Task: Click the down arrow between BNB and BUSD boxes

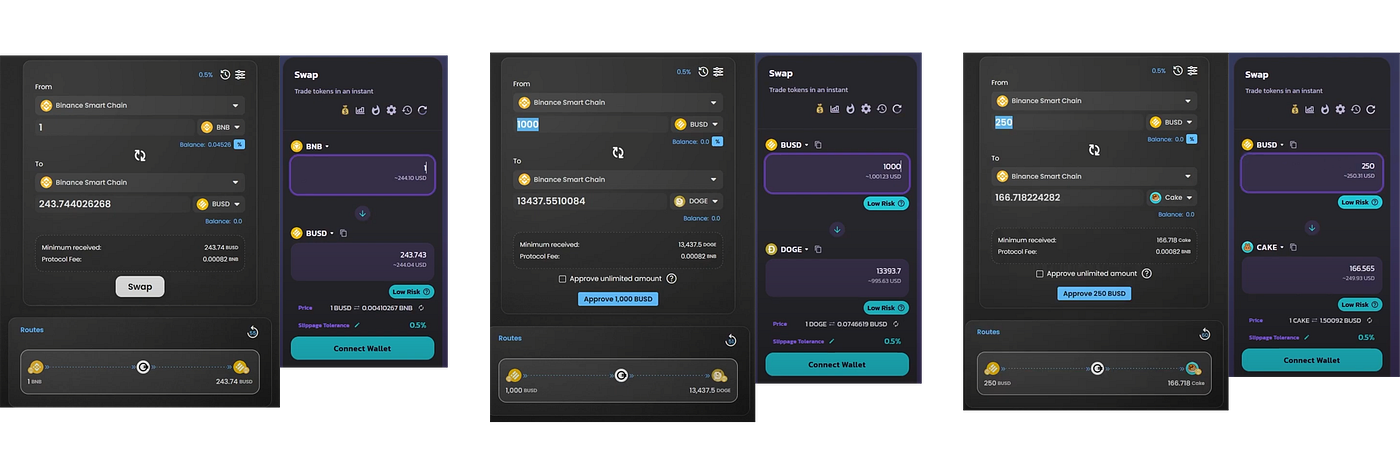Action: tap(362, 213)
